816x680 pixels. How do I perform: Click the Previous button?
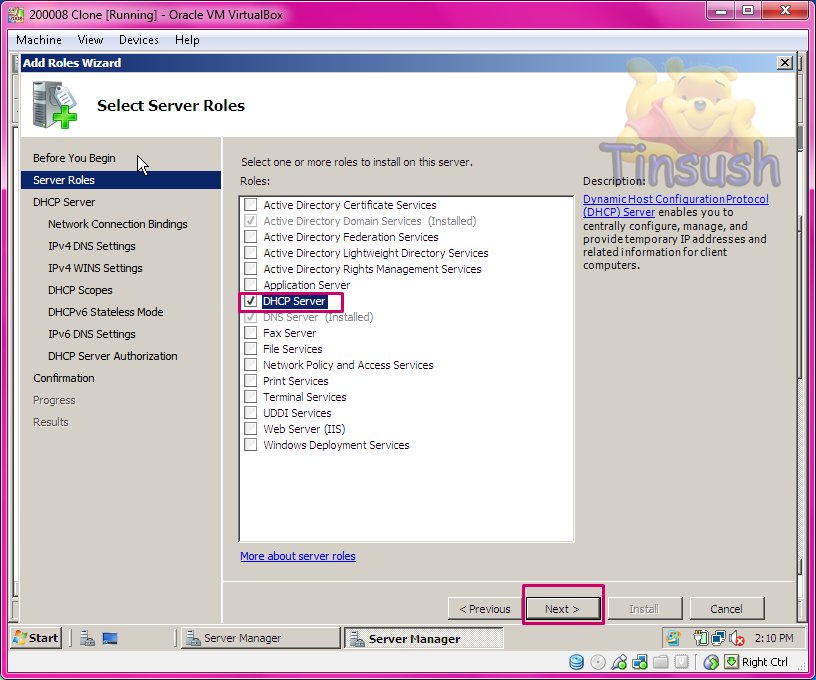coord(485,609)
